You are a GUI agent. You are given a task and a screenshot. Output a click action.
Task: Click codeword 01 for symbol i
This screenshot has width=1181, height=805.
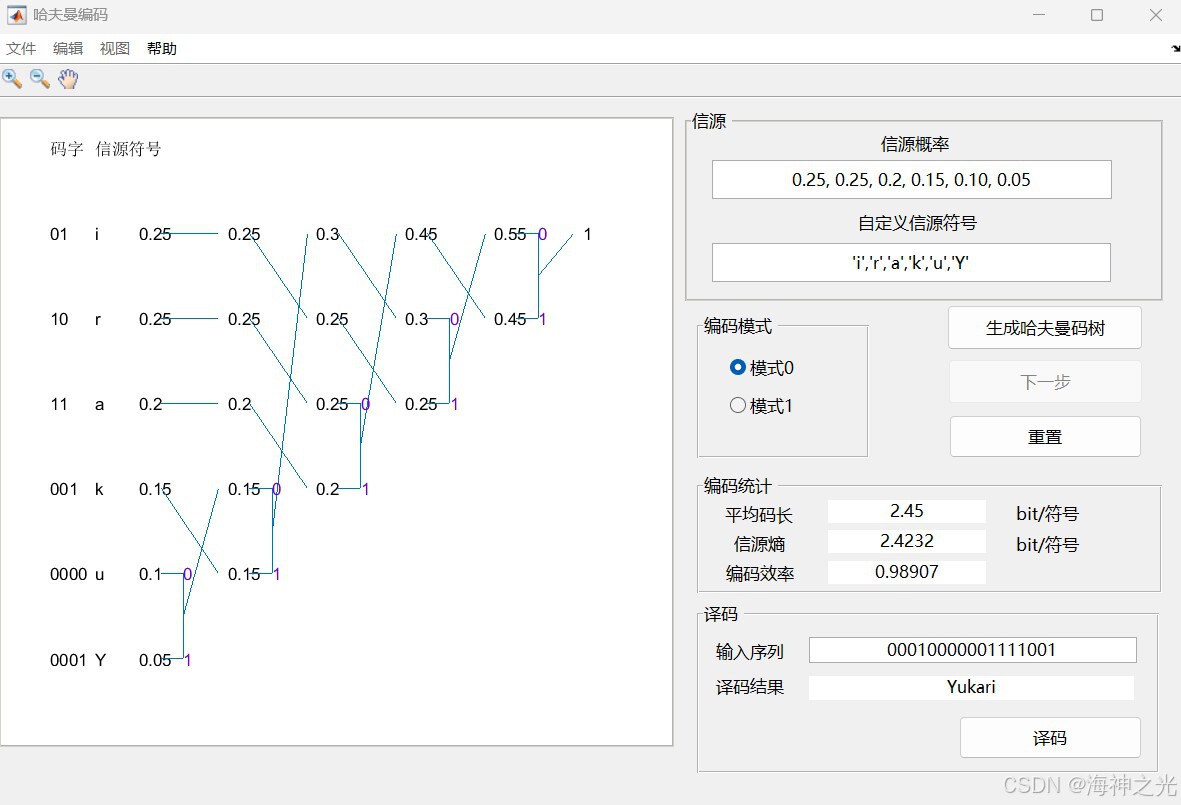pos(59,234)
